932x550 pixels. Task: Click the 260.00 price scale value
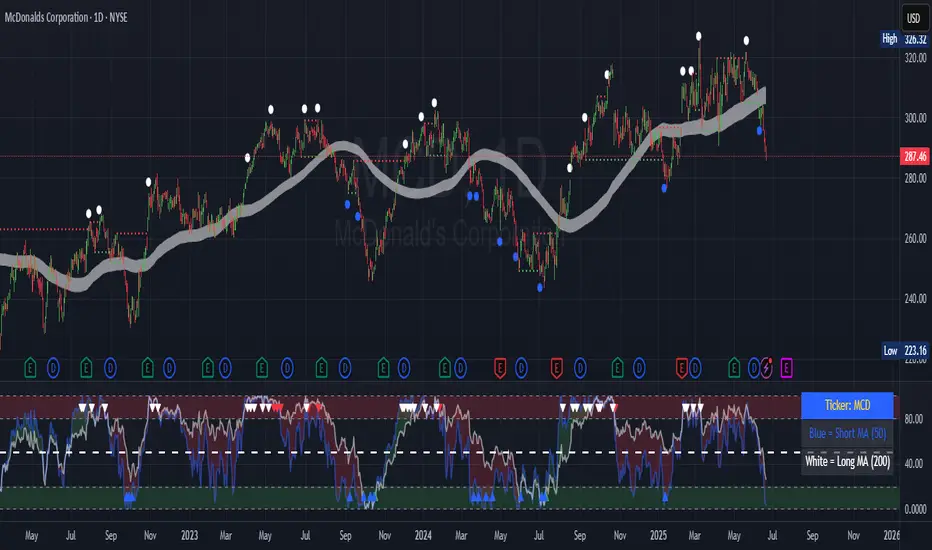[x=915, y=238]
